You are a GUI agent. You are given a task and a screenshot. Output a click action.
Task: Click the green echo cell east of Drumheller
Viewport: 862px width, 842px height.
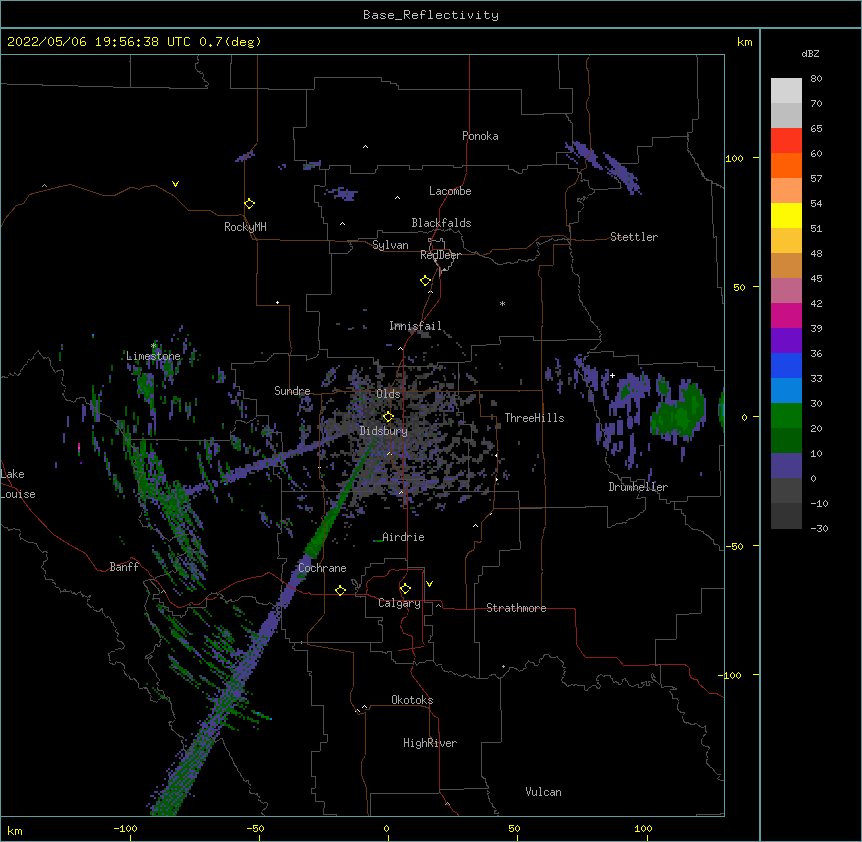coord(677,412)
